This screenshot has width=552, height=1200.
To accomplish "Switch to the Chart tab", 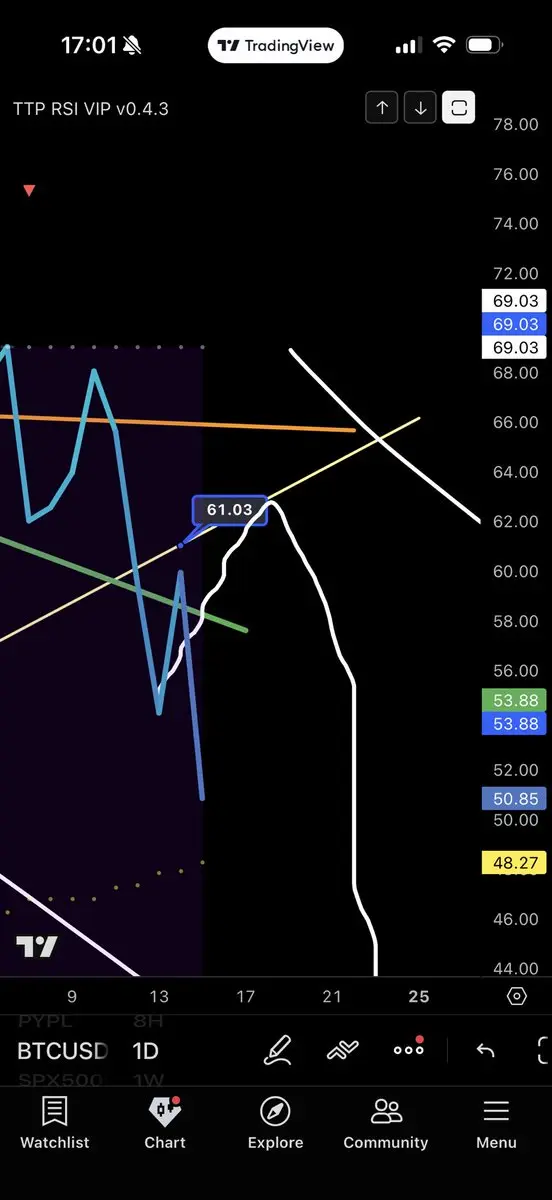I will click(165, 1122).
